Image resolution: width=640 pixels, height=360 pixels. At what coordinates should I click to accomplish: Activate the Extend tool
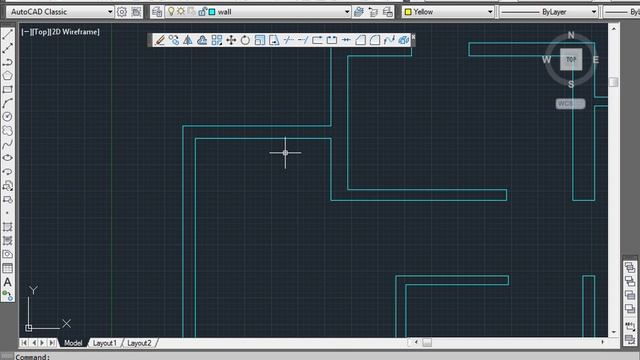303,40
